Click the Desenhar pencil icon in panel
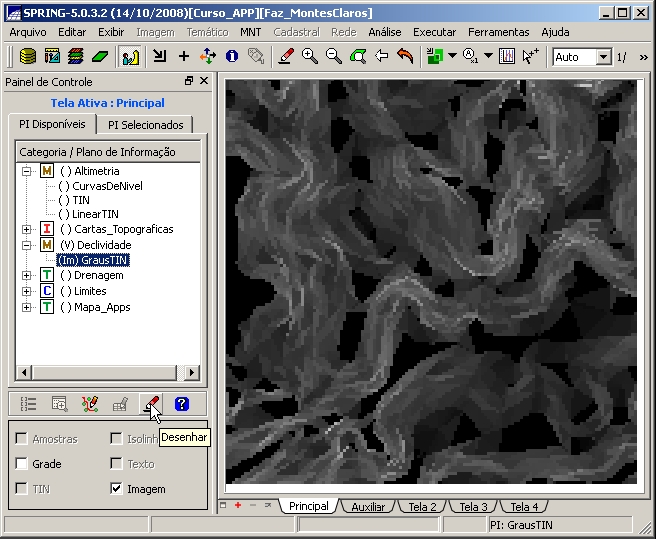 pyautogui.click(x=151, y=404)
